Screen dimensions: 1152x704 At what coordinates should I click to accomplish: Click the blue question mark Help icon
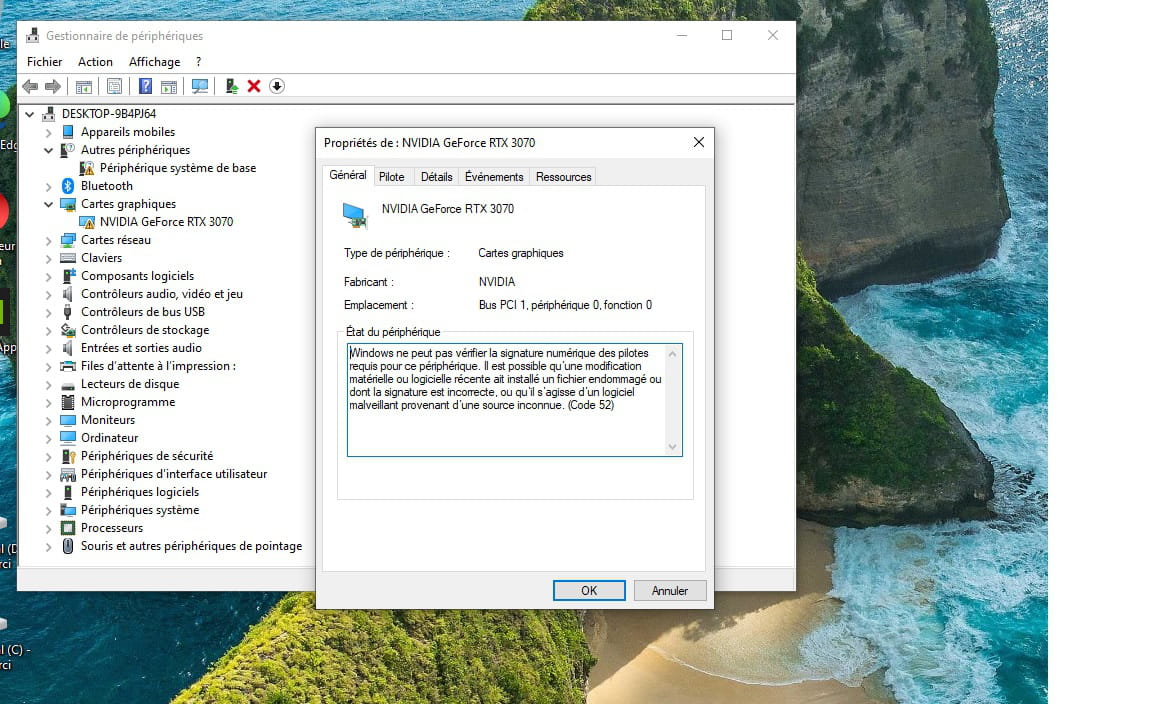[146, 87]
